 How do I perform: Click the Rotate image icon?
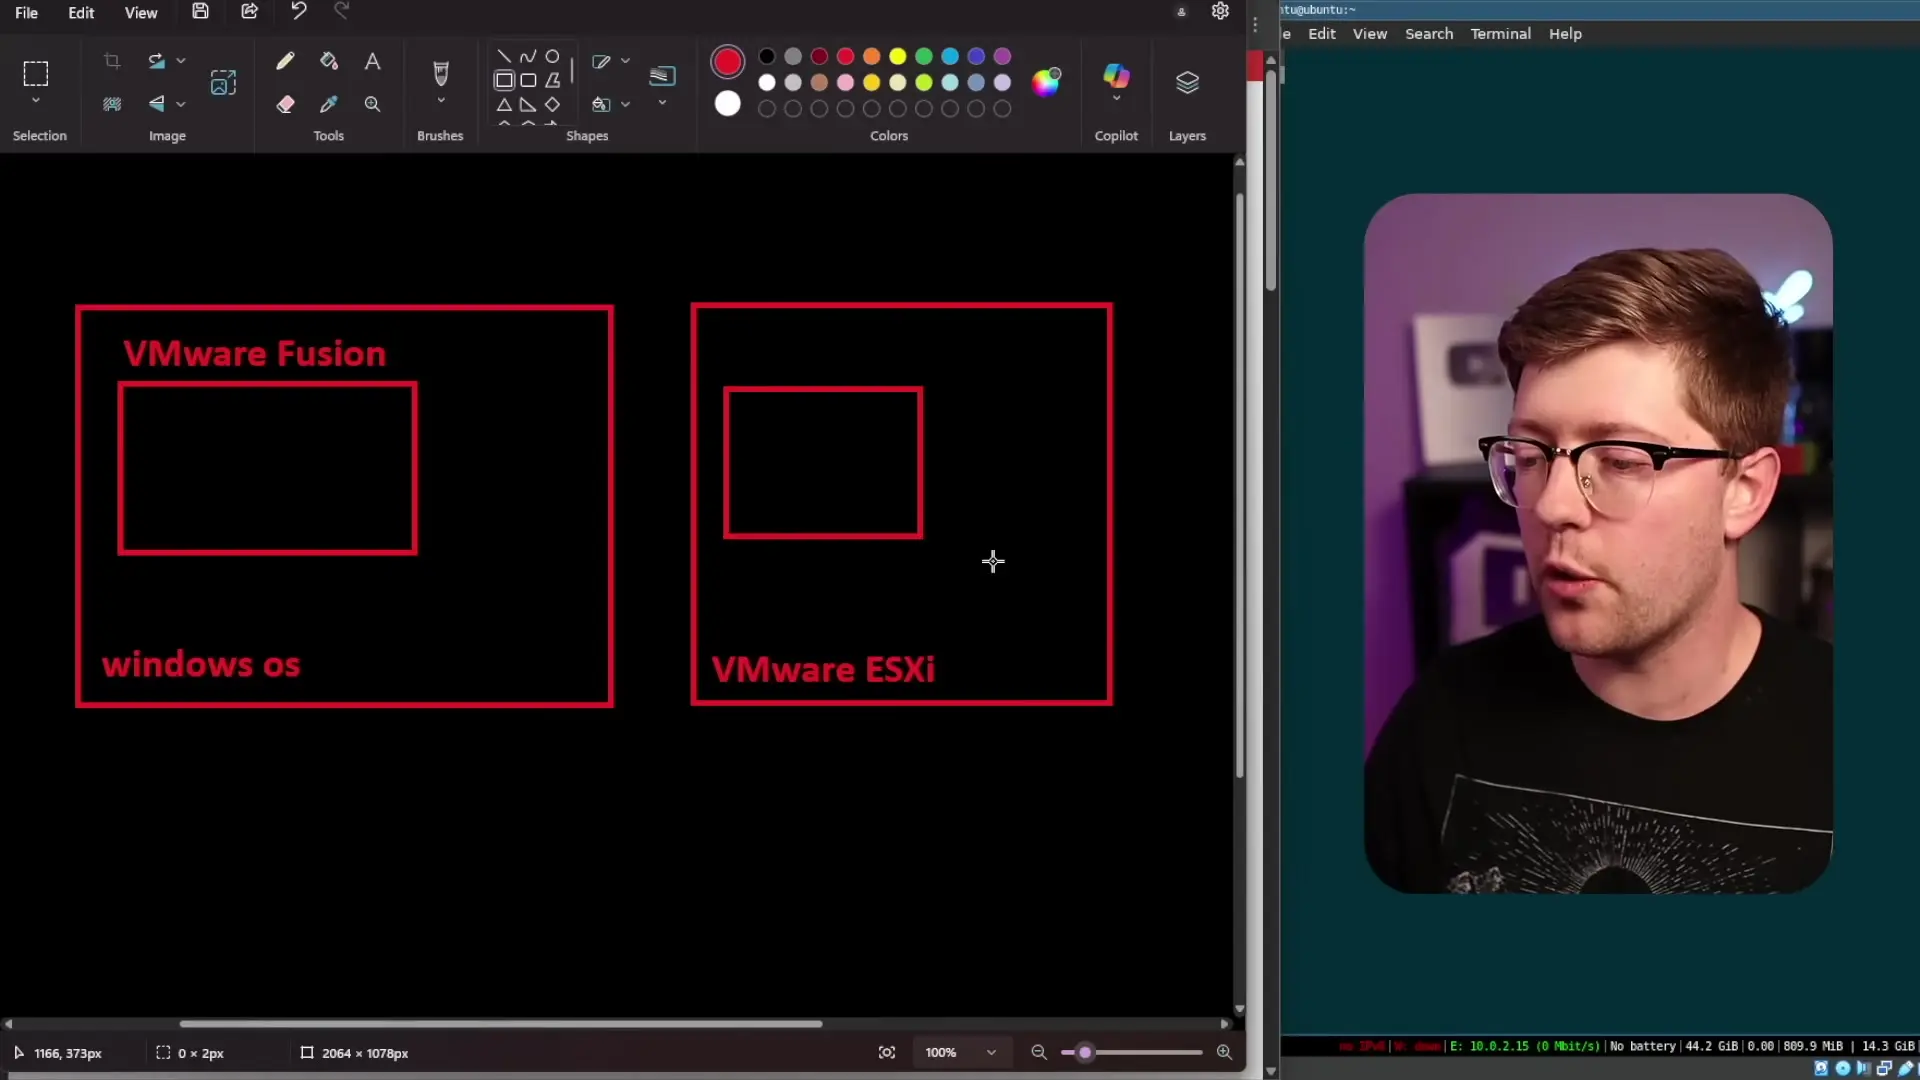tap(157, 61)
